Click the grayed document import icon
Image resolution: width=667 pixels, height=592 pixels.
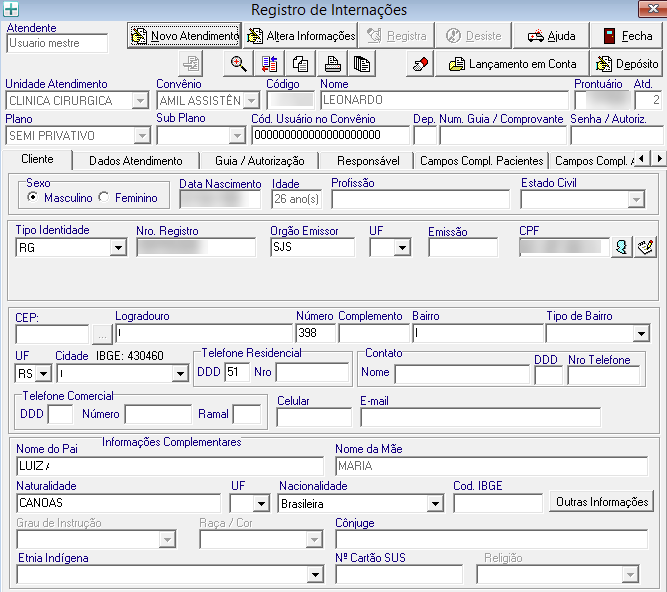tap(191, 64)
